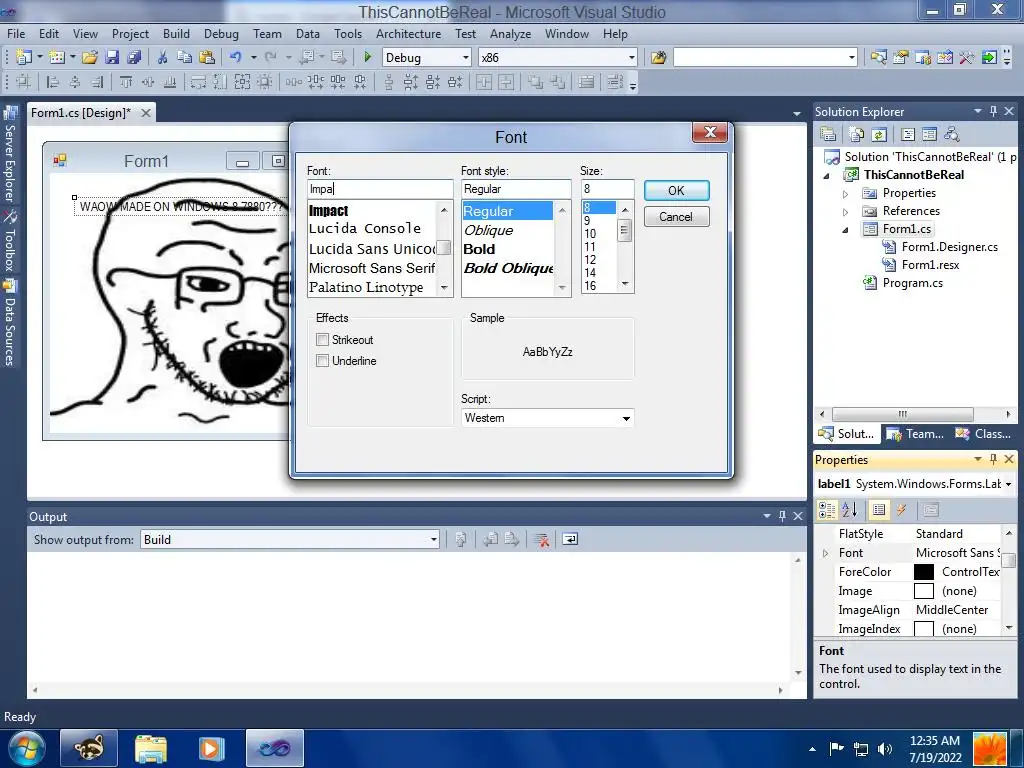The width and height of the screenshot is (1024, 768).
Task: Click View Code icon in Solution Explorer
Action: pyautogui.click(x=908, y=135)
